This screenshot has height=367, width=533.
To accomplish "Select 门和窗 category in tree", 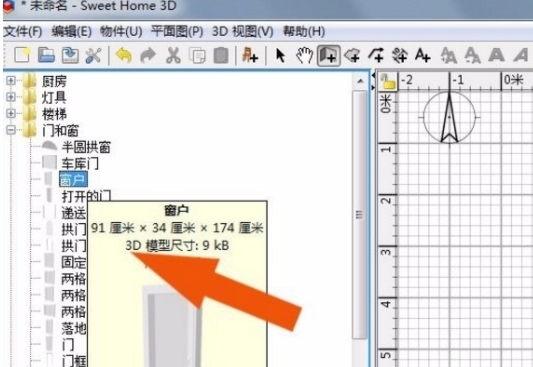I will pos(61,130).
